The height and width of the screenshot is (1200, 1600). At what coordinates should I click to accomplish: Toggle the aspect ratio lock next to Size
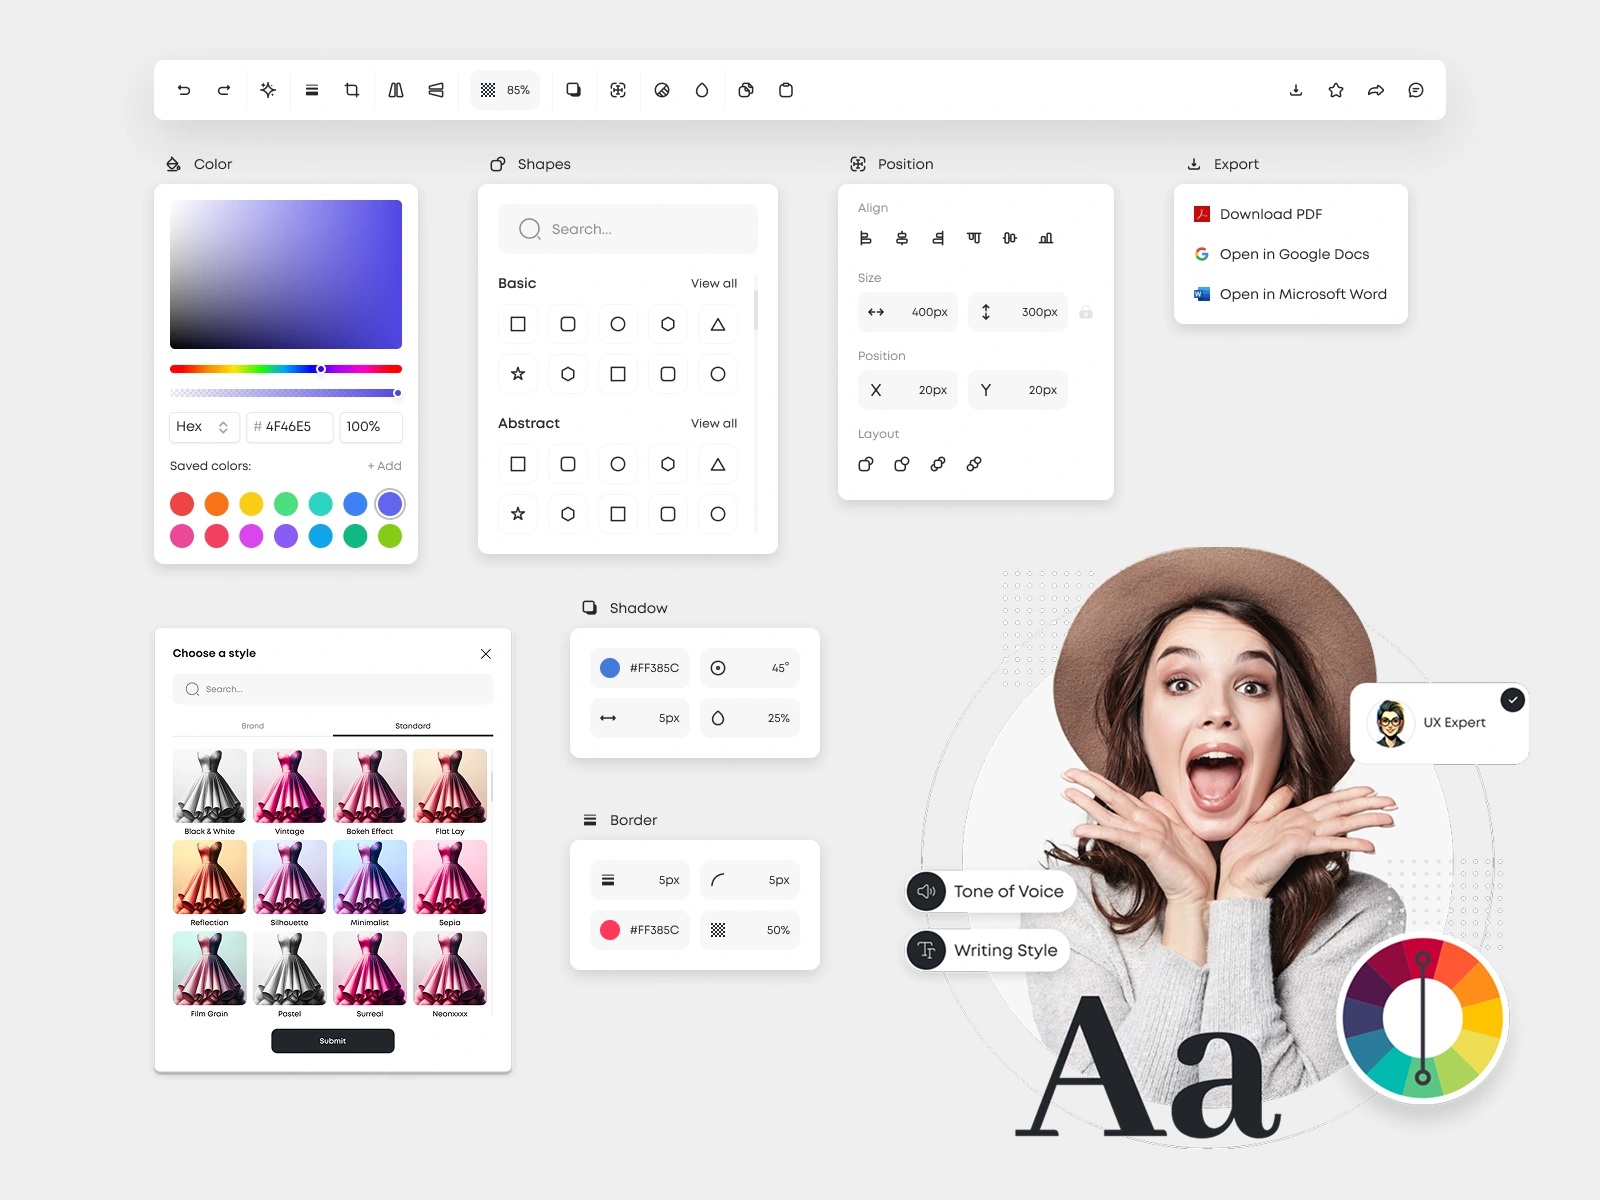click(x=1086, y=312)
